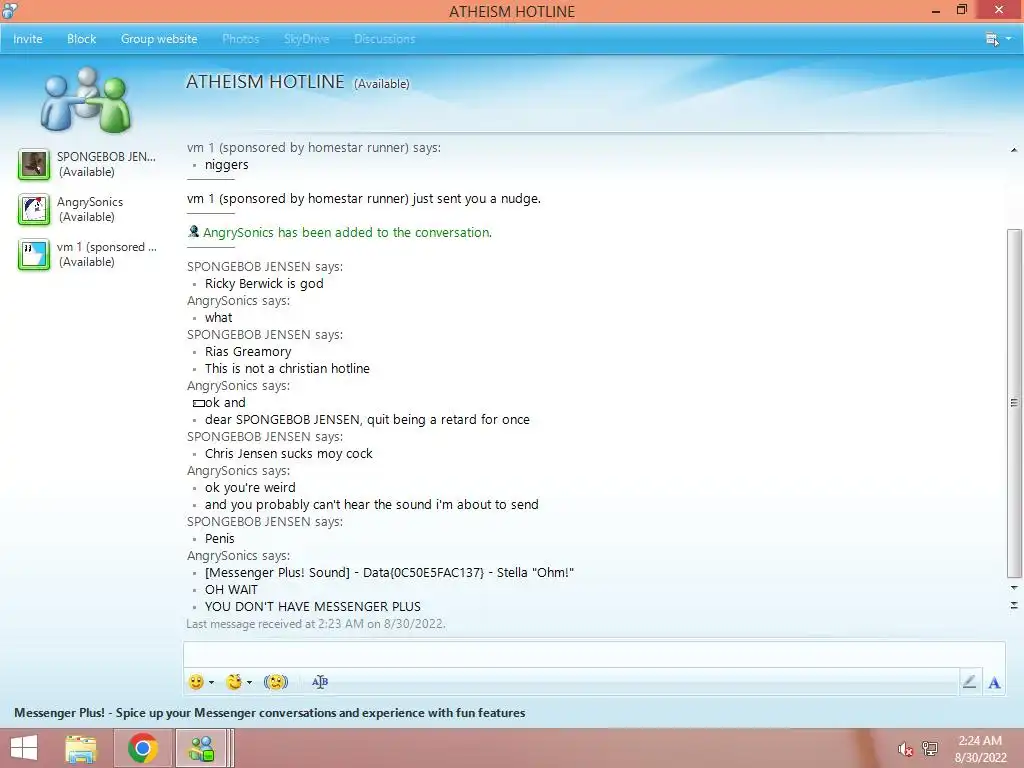Open AngrySonics' display picture

click(x=33, y=209)
